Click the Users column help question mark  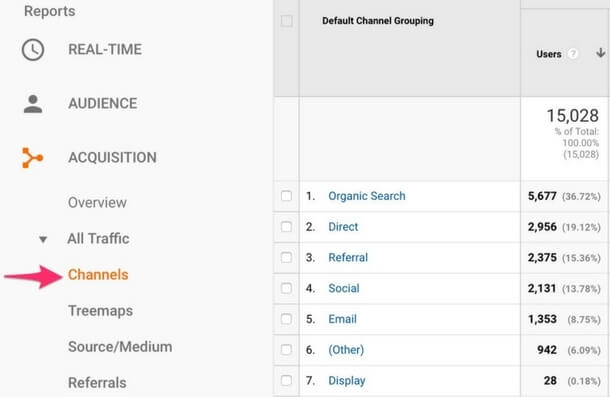coord(573,54)
